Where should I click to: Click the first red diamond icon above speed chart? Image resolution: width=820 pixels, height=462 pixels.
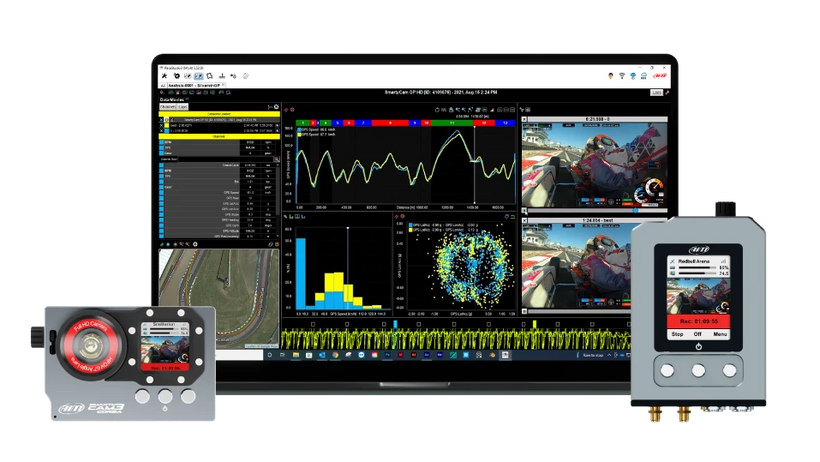point(286,110)
